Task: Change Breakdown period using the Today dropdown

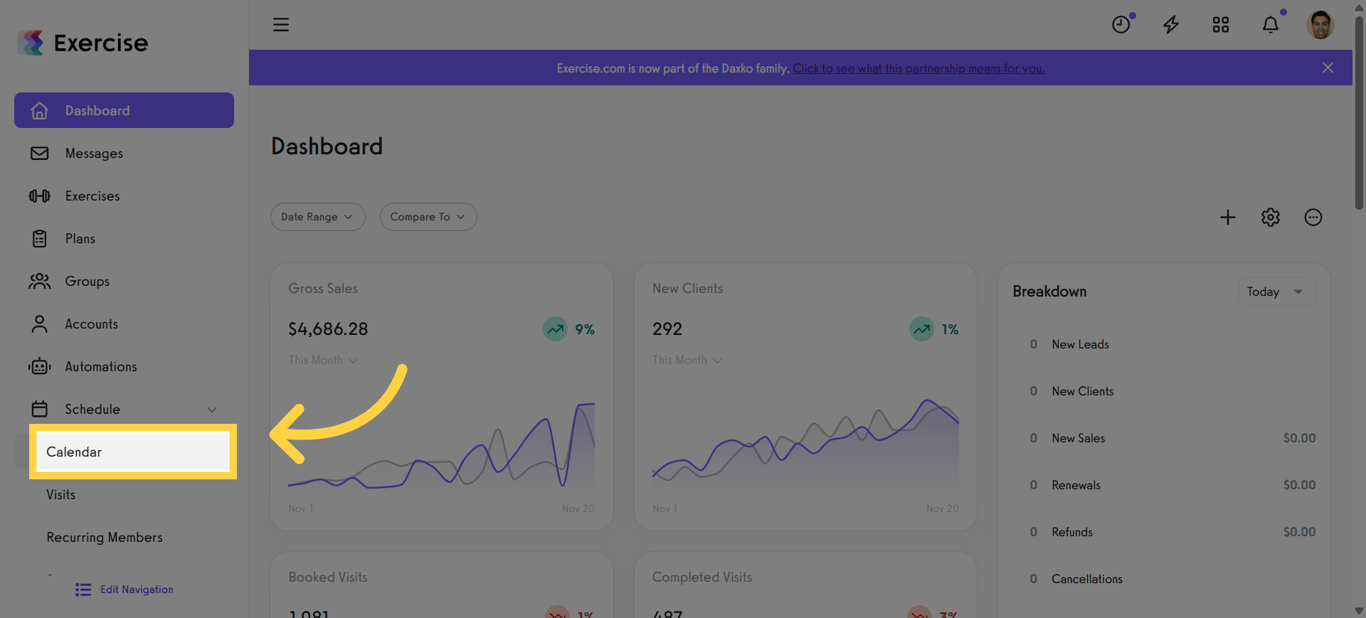Action: point(1277,292)
